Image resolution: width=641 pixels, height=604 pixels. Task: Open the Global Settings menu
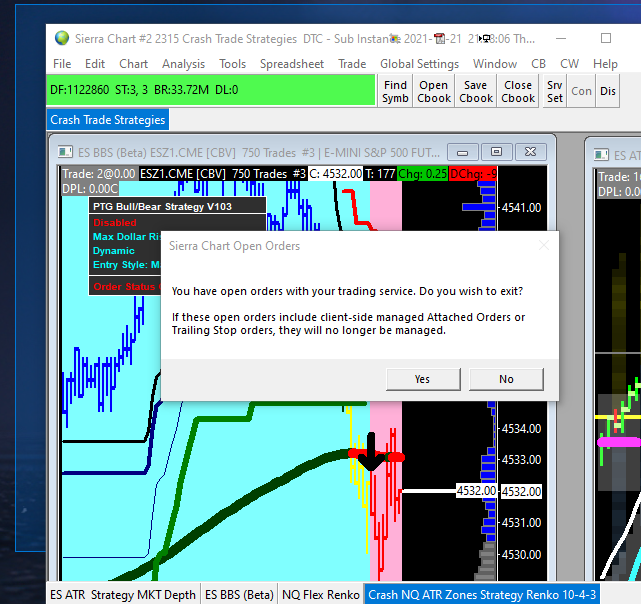coord(419,64)
